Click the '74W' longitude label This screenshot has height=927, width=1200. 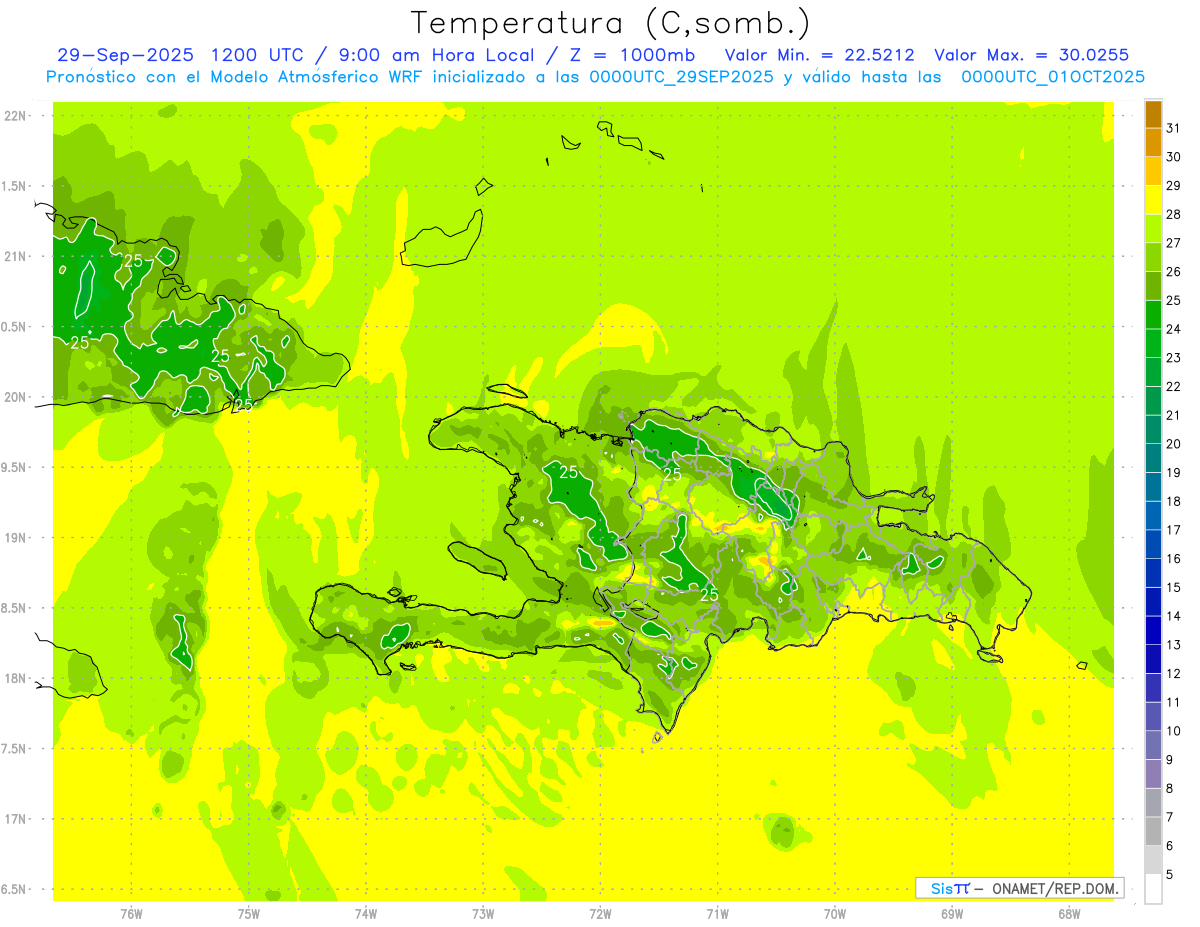[366, 914]
